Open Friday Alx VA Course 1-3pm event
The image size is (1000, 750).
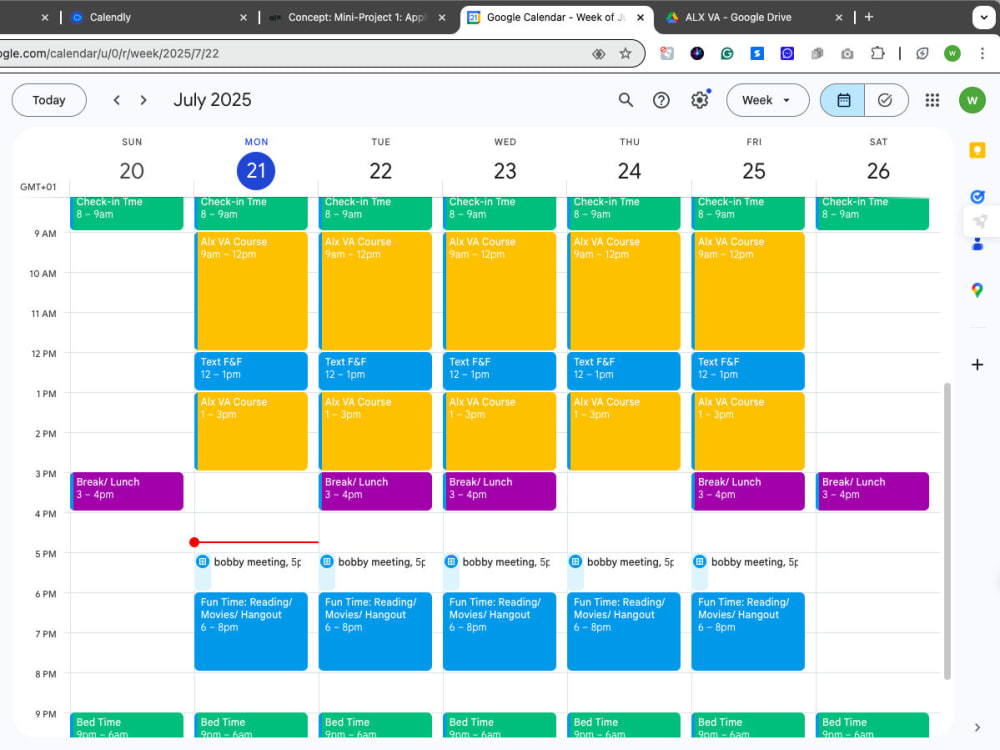pyautogui.click(x=748, y=431)
